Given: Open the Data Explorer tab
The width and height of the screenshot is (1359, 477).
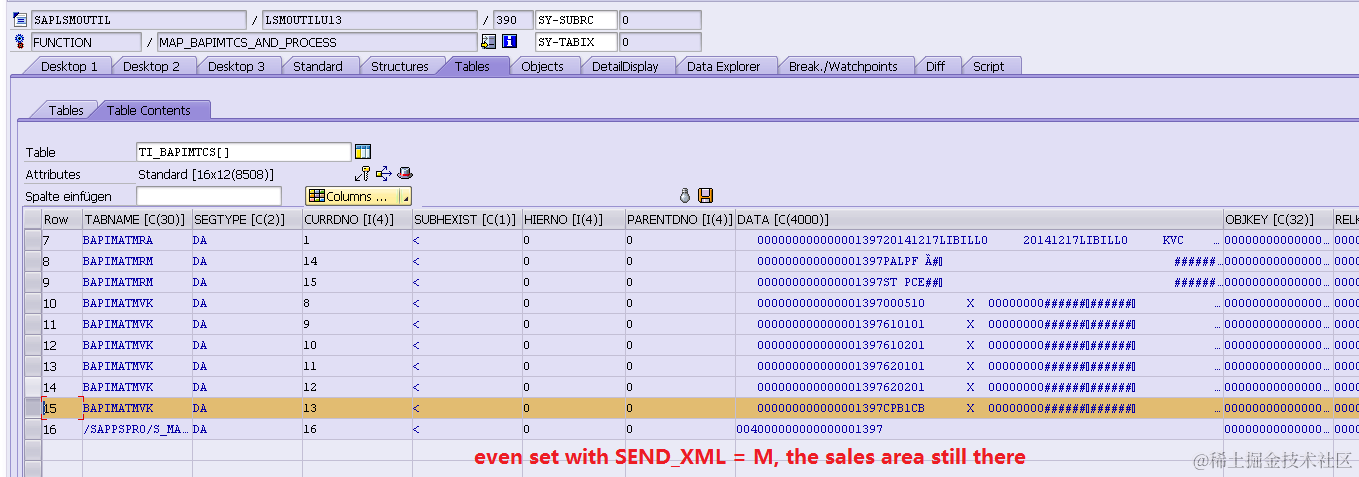Looking at the screenshot, I should (x=724, y=66).
